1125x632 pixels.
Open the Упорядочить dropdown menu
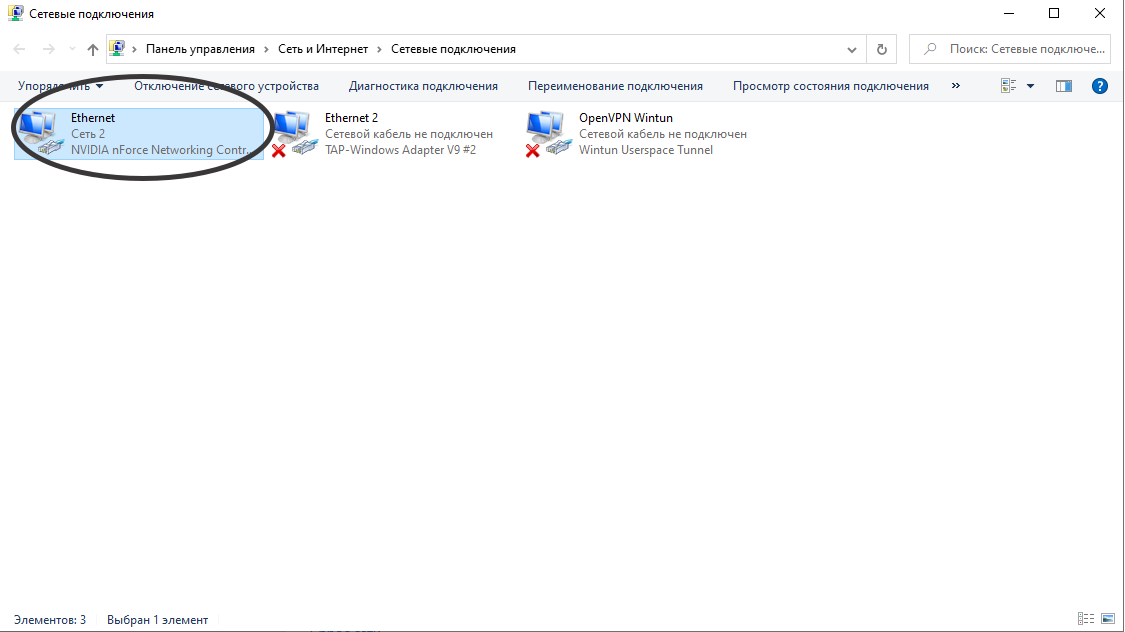click(x=60, y=86)
